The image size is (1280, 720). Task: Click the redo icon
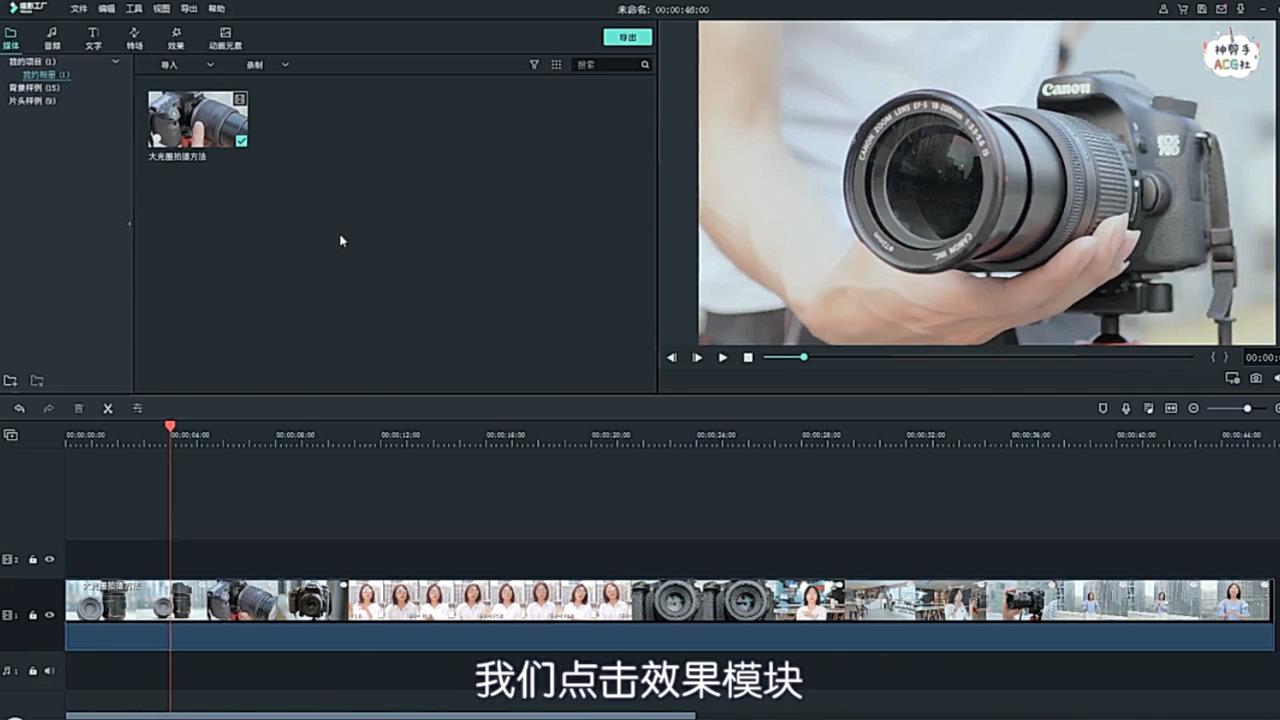pos(48,409)
